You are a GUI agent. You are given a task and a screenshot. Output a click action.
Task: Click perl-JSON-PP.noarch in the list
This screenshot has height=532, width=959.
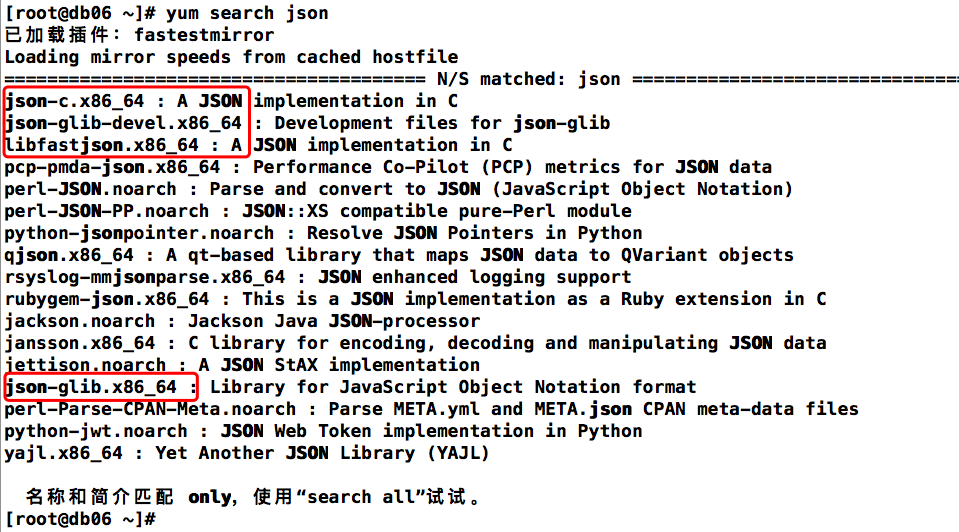click(106, 211)
